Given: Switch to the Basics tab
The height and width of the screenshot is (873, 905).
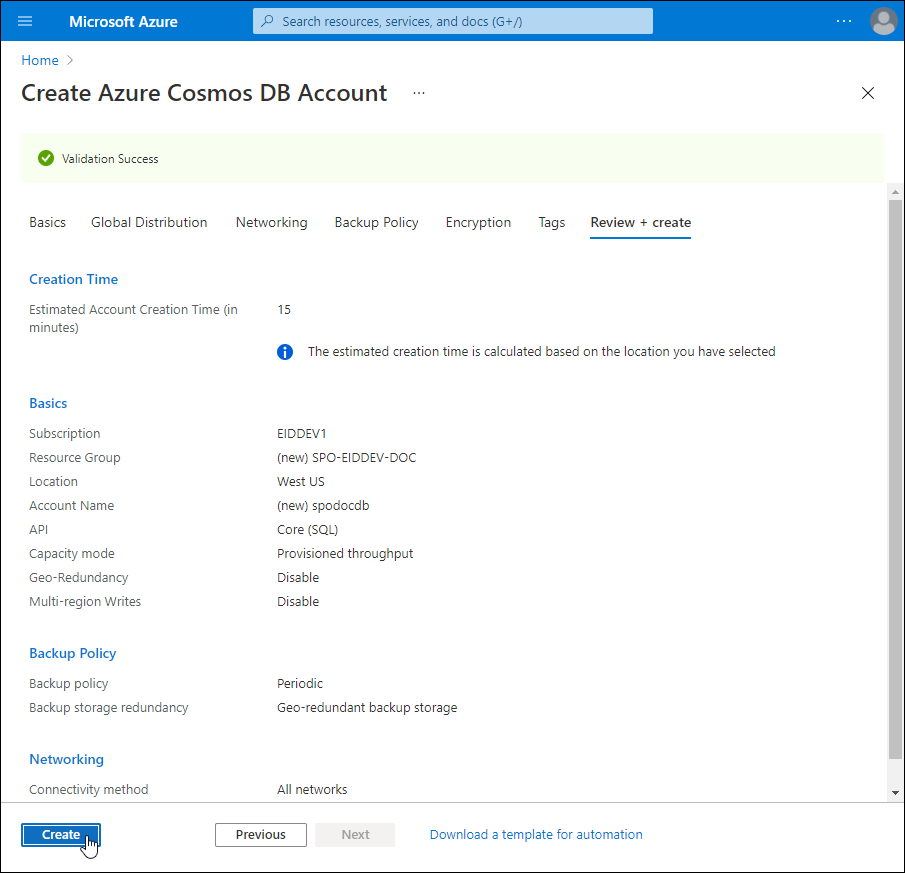Looking at the screenshot, I should pyautogui.click(x=47, y=222).
